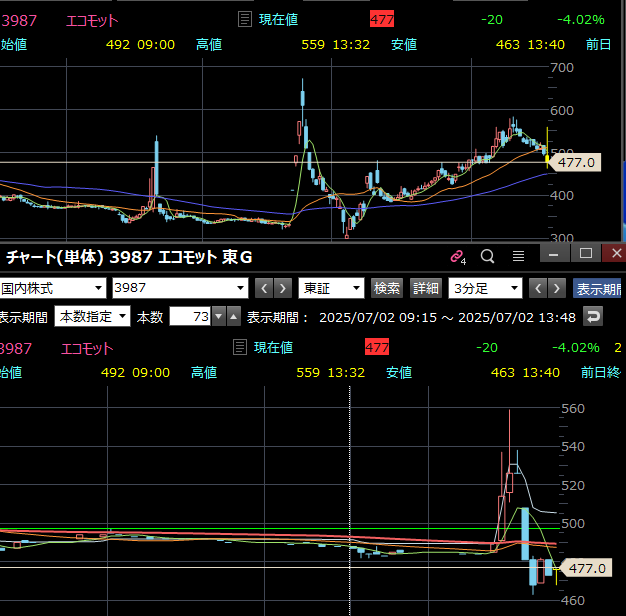Screen dimensions: 626x616
Task: Click the red 477 current price in lower panel
Action: click(x=377, y=347)
